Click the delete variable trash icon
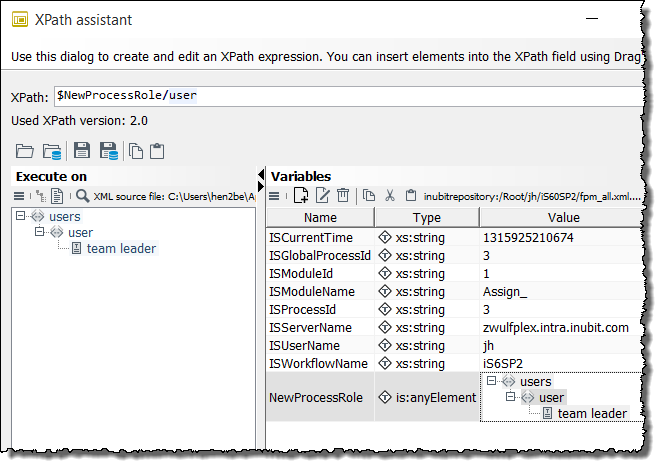This screenshot has width=663, height=470. pyautogui.click(x=343, y=196)
